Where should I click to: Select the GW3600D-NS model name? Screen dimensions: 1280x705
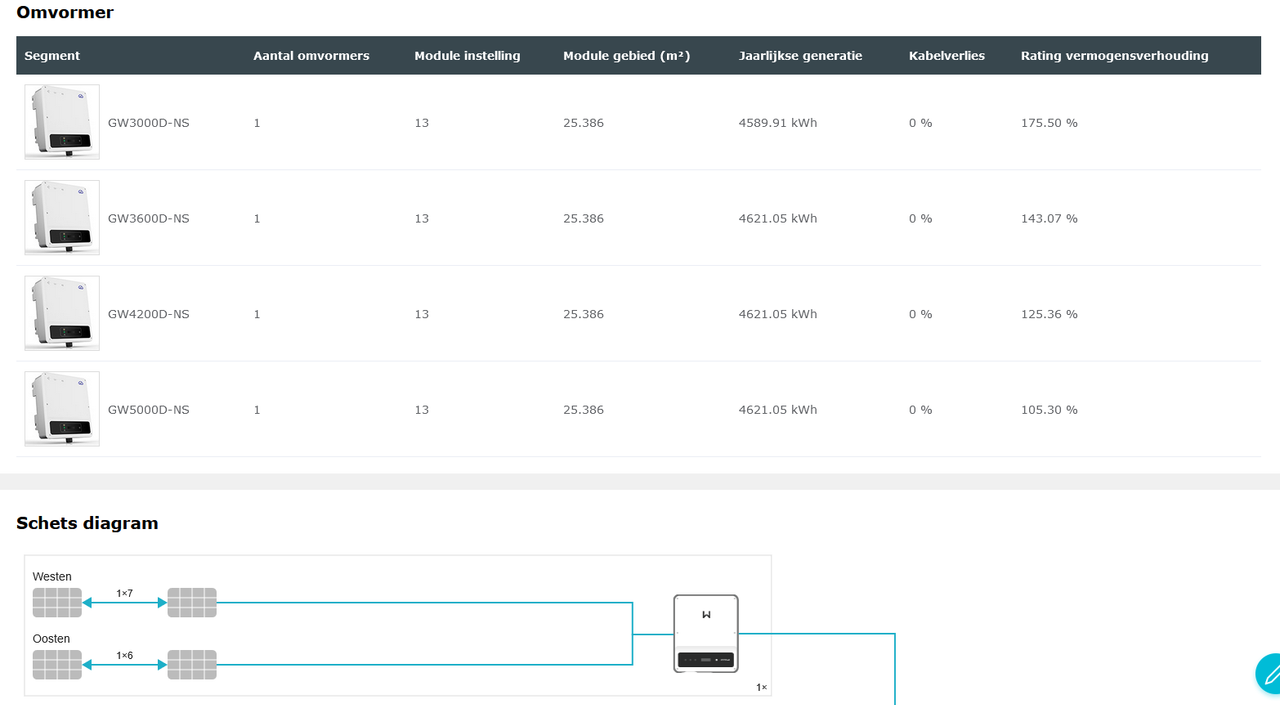tap(148, 218)
